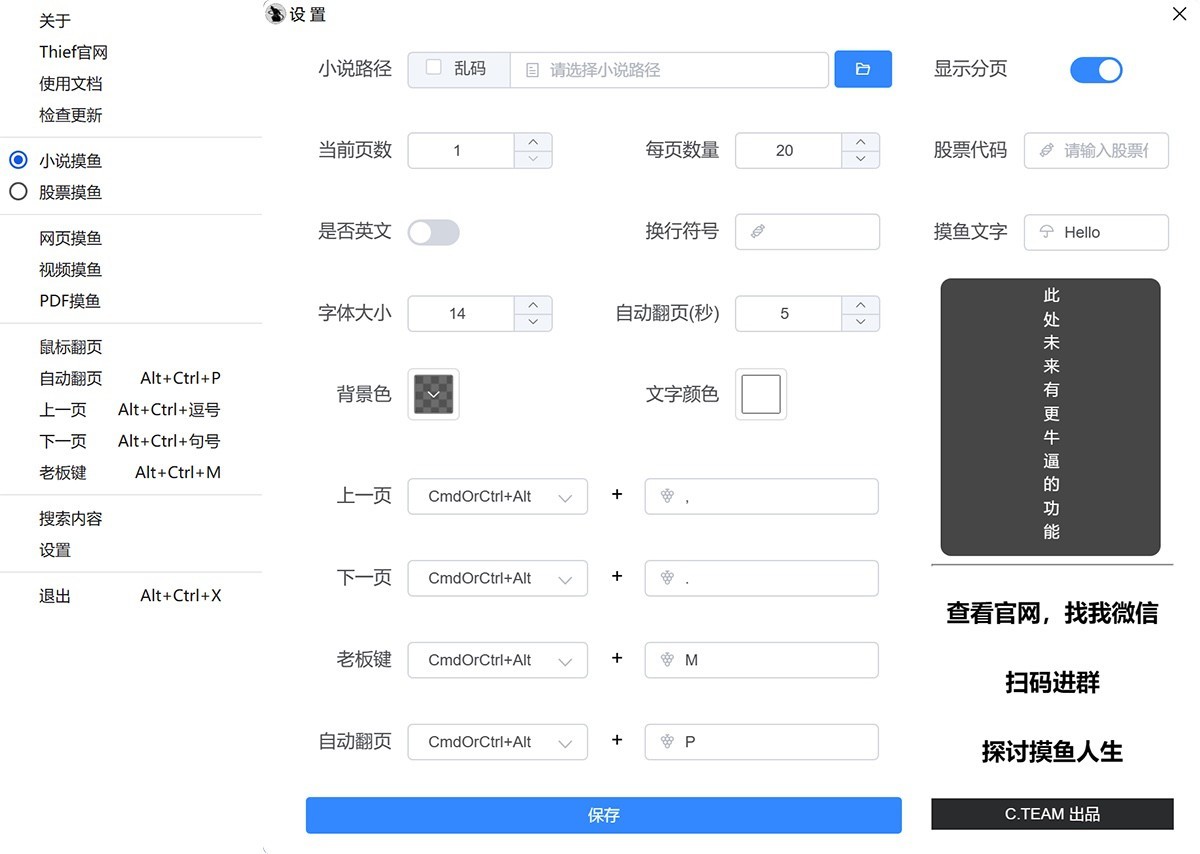The width and height of the screenshot is (1200, 854).
Task: Open the CmdOrCtrl+Alt dropdown for 上一页
Action: (497, 495)
